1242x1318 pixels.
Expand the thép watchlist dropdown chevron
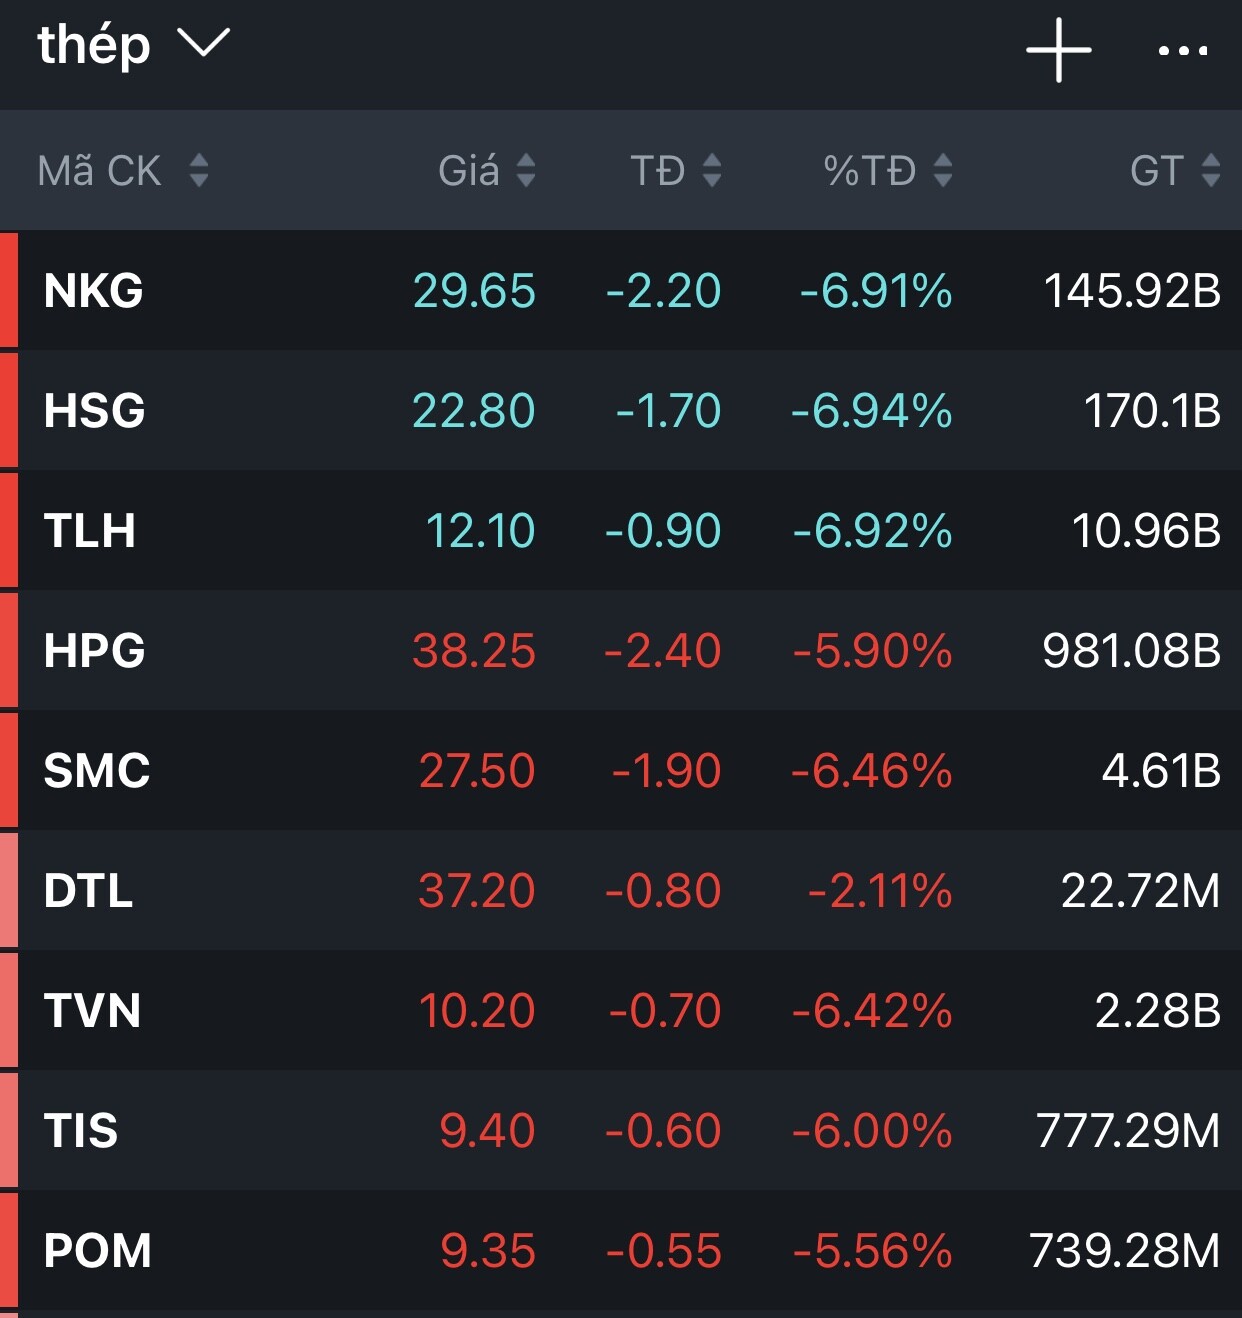(204, 43)
